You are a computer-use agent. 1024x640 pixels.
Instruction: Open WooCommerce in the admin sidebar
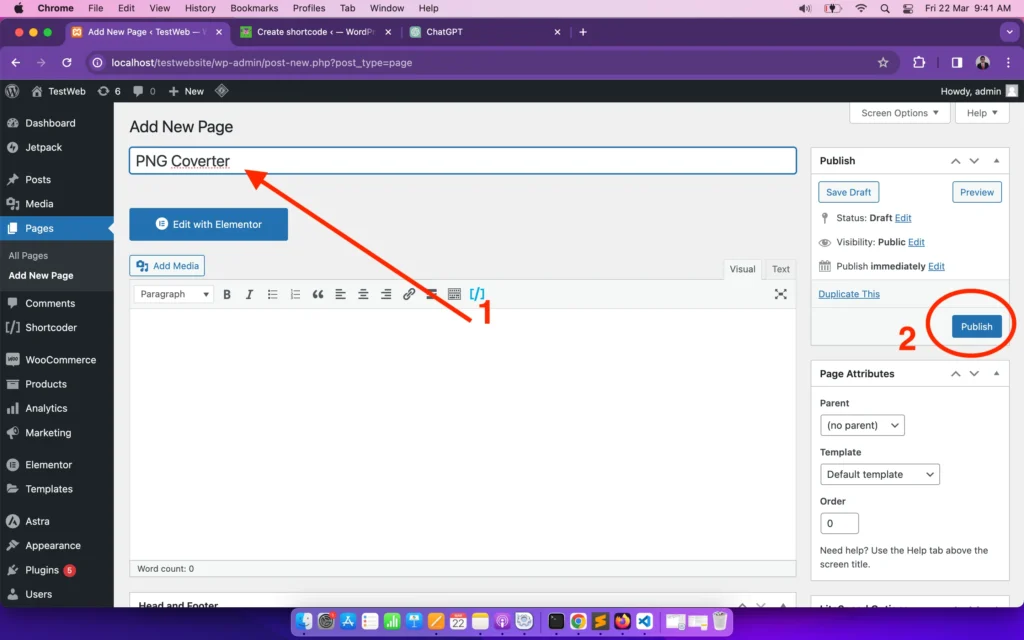click(57, 360)
